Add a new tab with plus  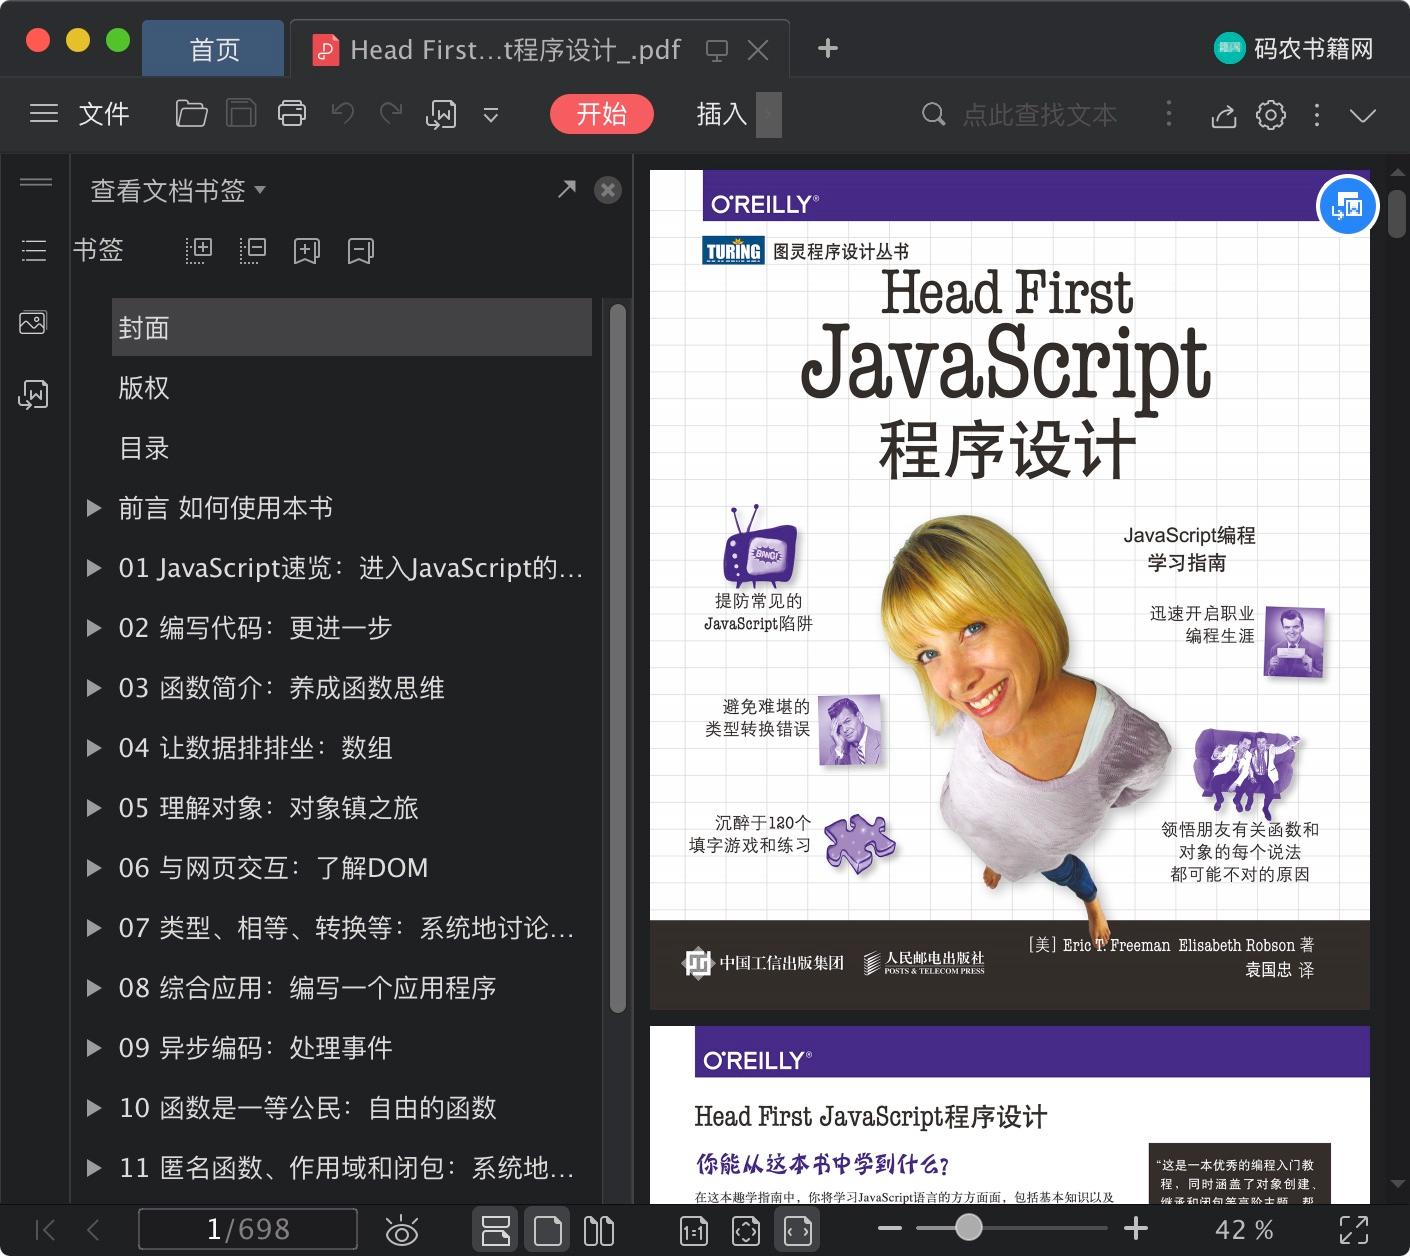[x=828, y=48]
